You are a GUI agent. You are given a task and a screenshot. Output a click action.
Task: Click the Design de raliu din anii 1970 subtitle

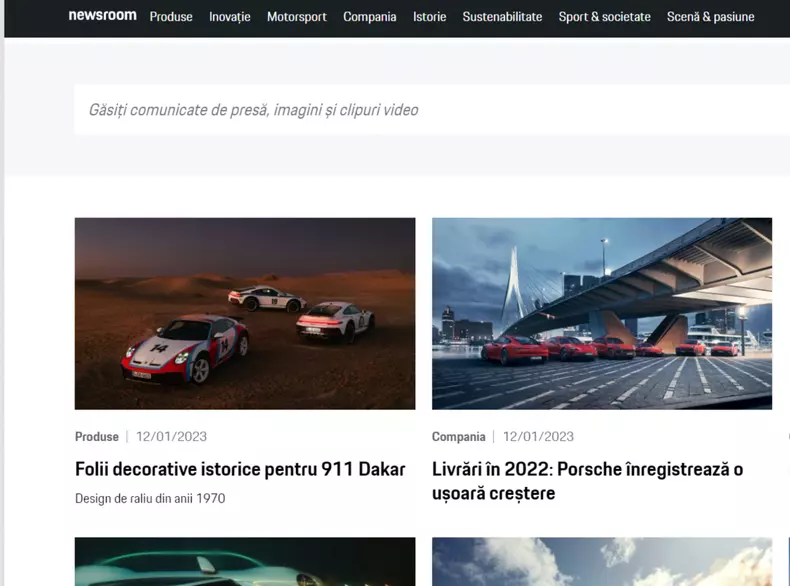click(x=150, y=498)
